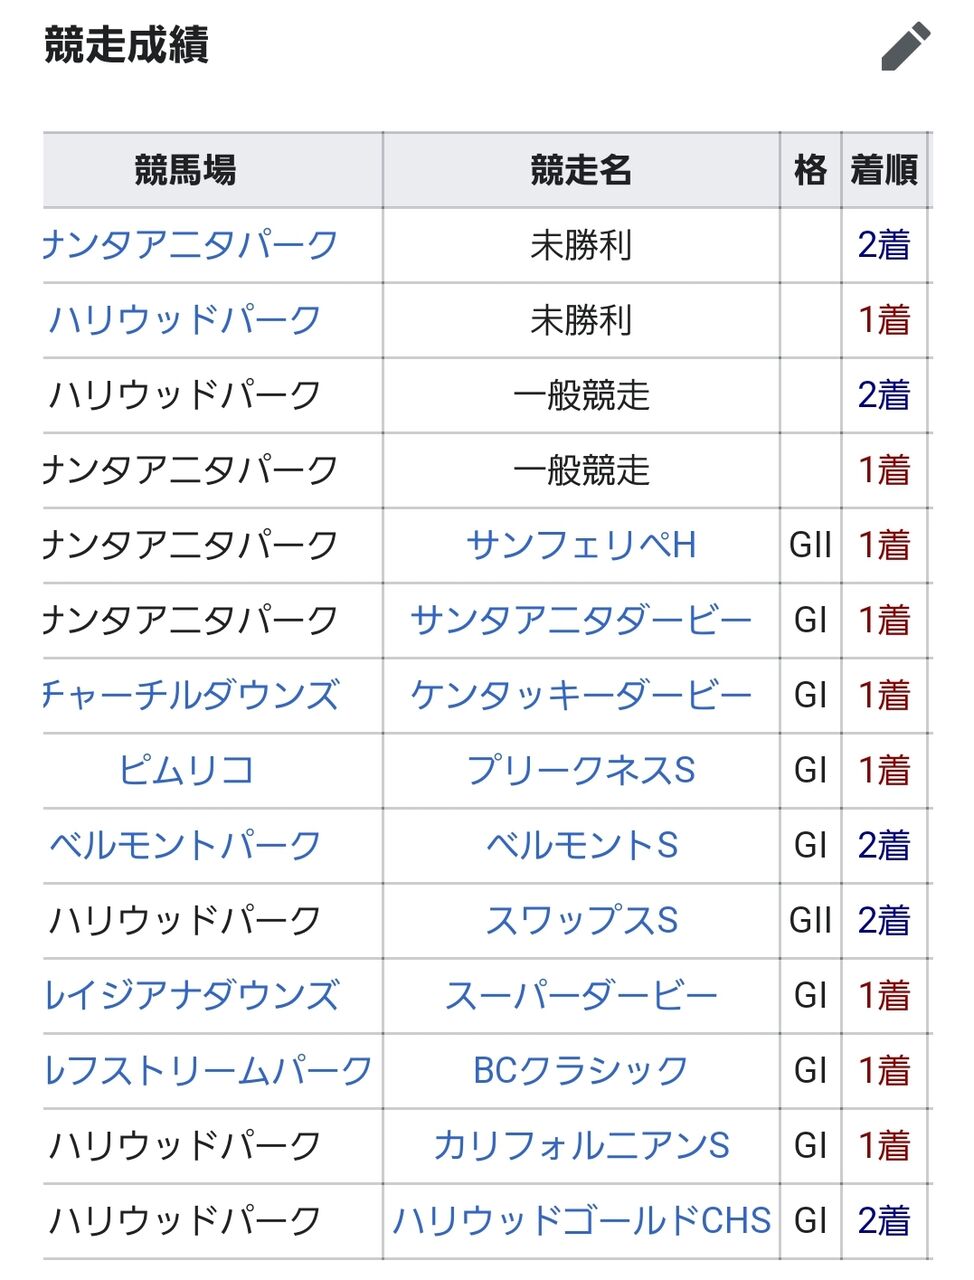The height and width of the screenshot is (1280, 974).
Task: Open the サンタアニタダービー race link
Action: pos(581,620)
